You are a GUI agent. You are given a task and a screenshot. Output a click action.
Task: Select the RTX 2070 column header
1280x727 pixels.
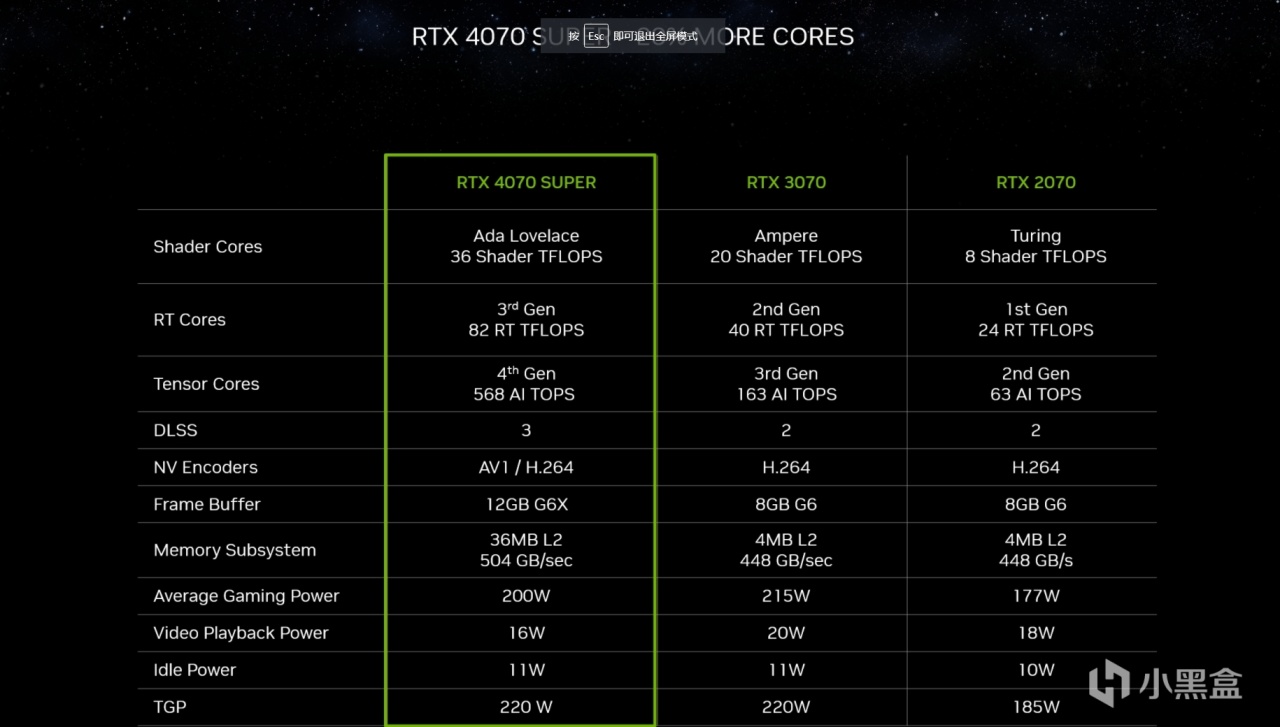click(x=1036, y=182)
